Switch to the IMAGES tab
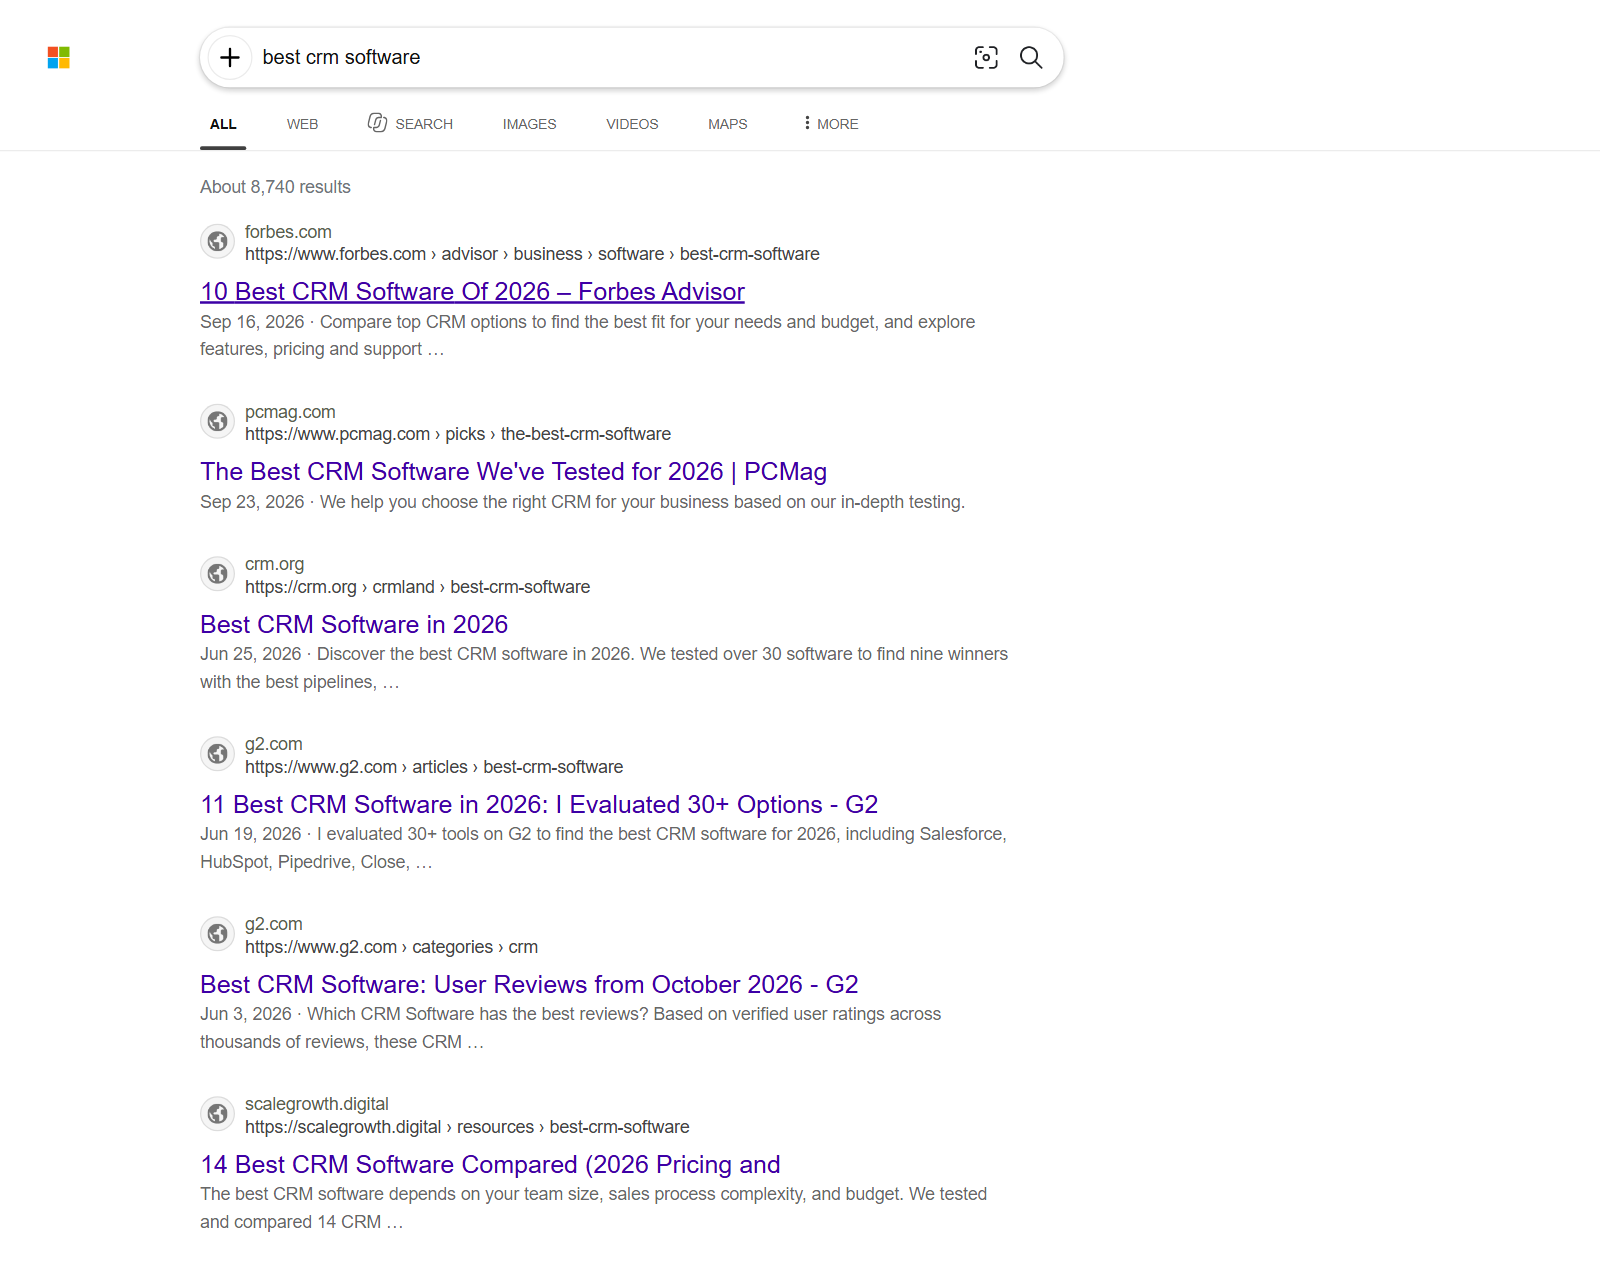This screenshot has height=1275, width=1600. point(529,124)
